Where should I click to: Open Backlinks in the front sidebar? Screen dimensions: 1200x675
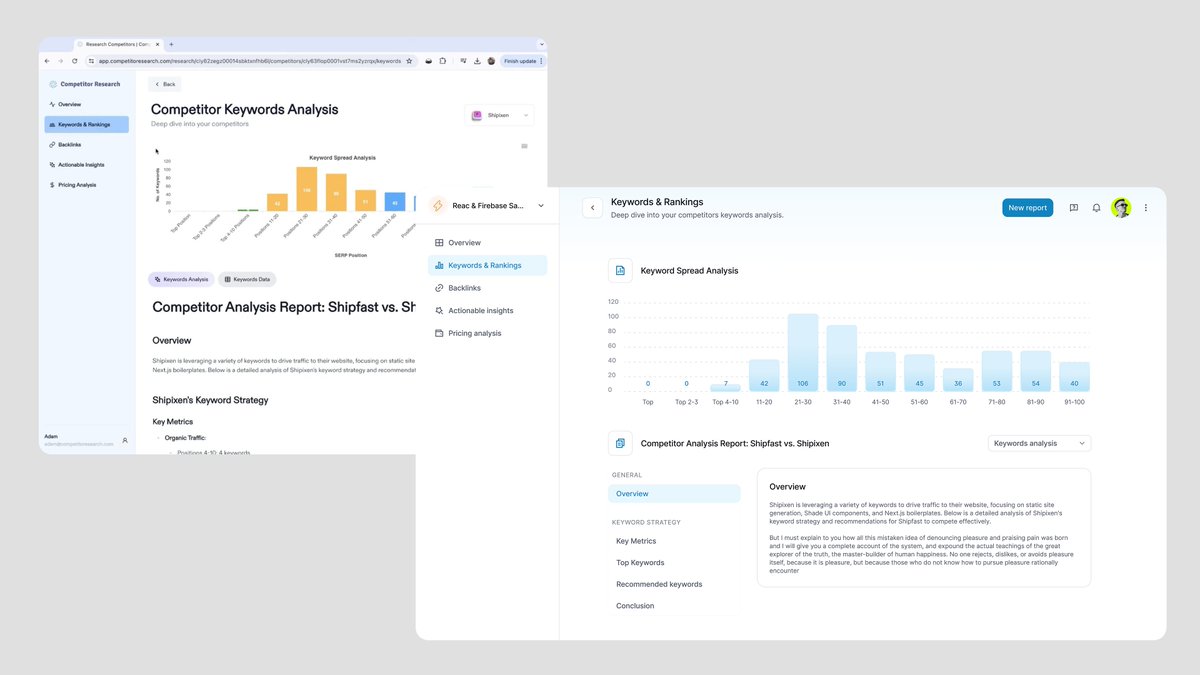point(487,288)
